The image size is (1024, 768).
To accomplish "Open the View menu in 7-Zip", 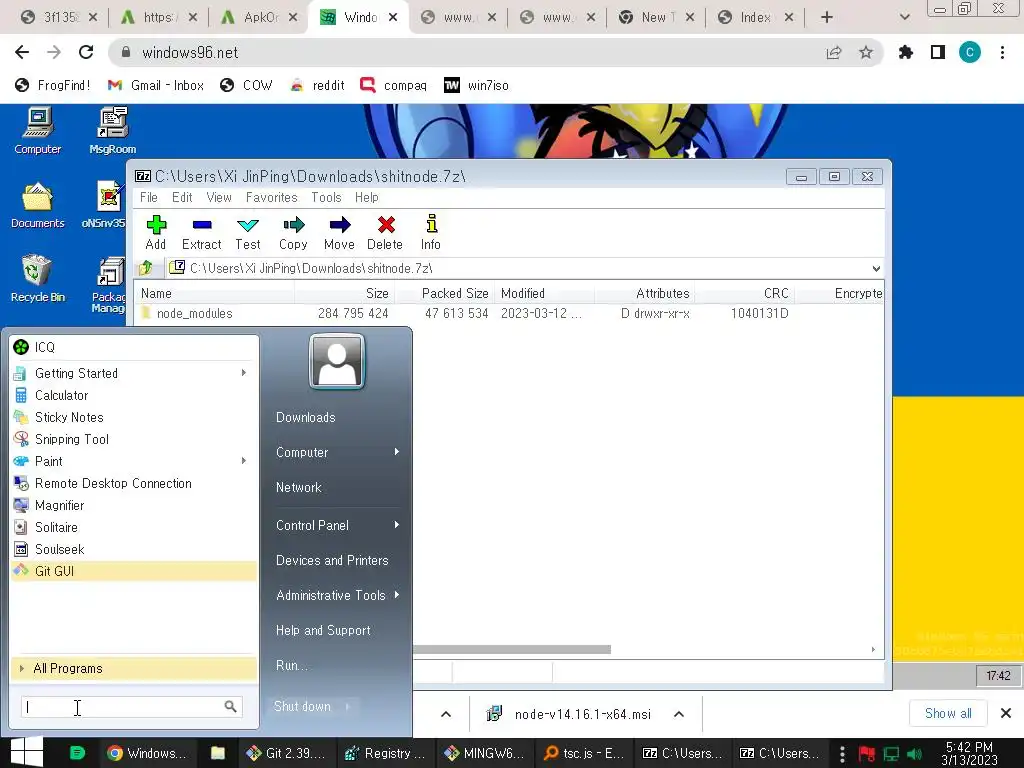I will pyautogui.click(x=219, y=197).
